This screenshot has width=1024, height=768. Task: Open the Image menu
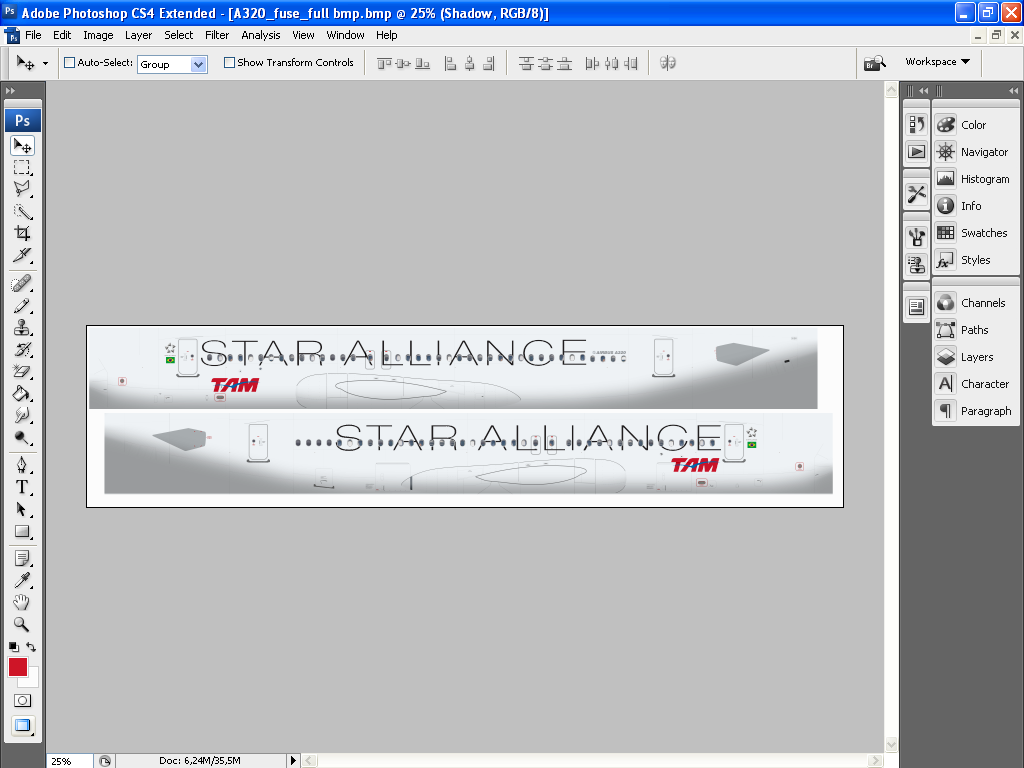(98, 35)
